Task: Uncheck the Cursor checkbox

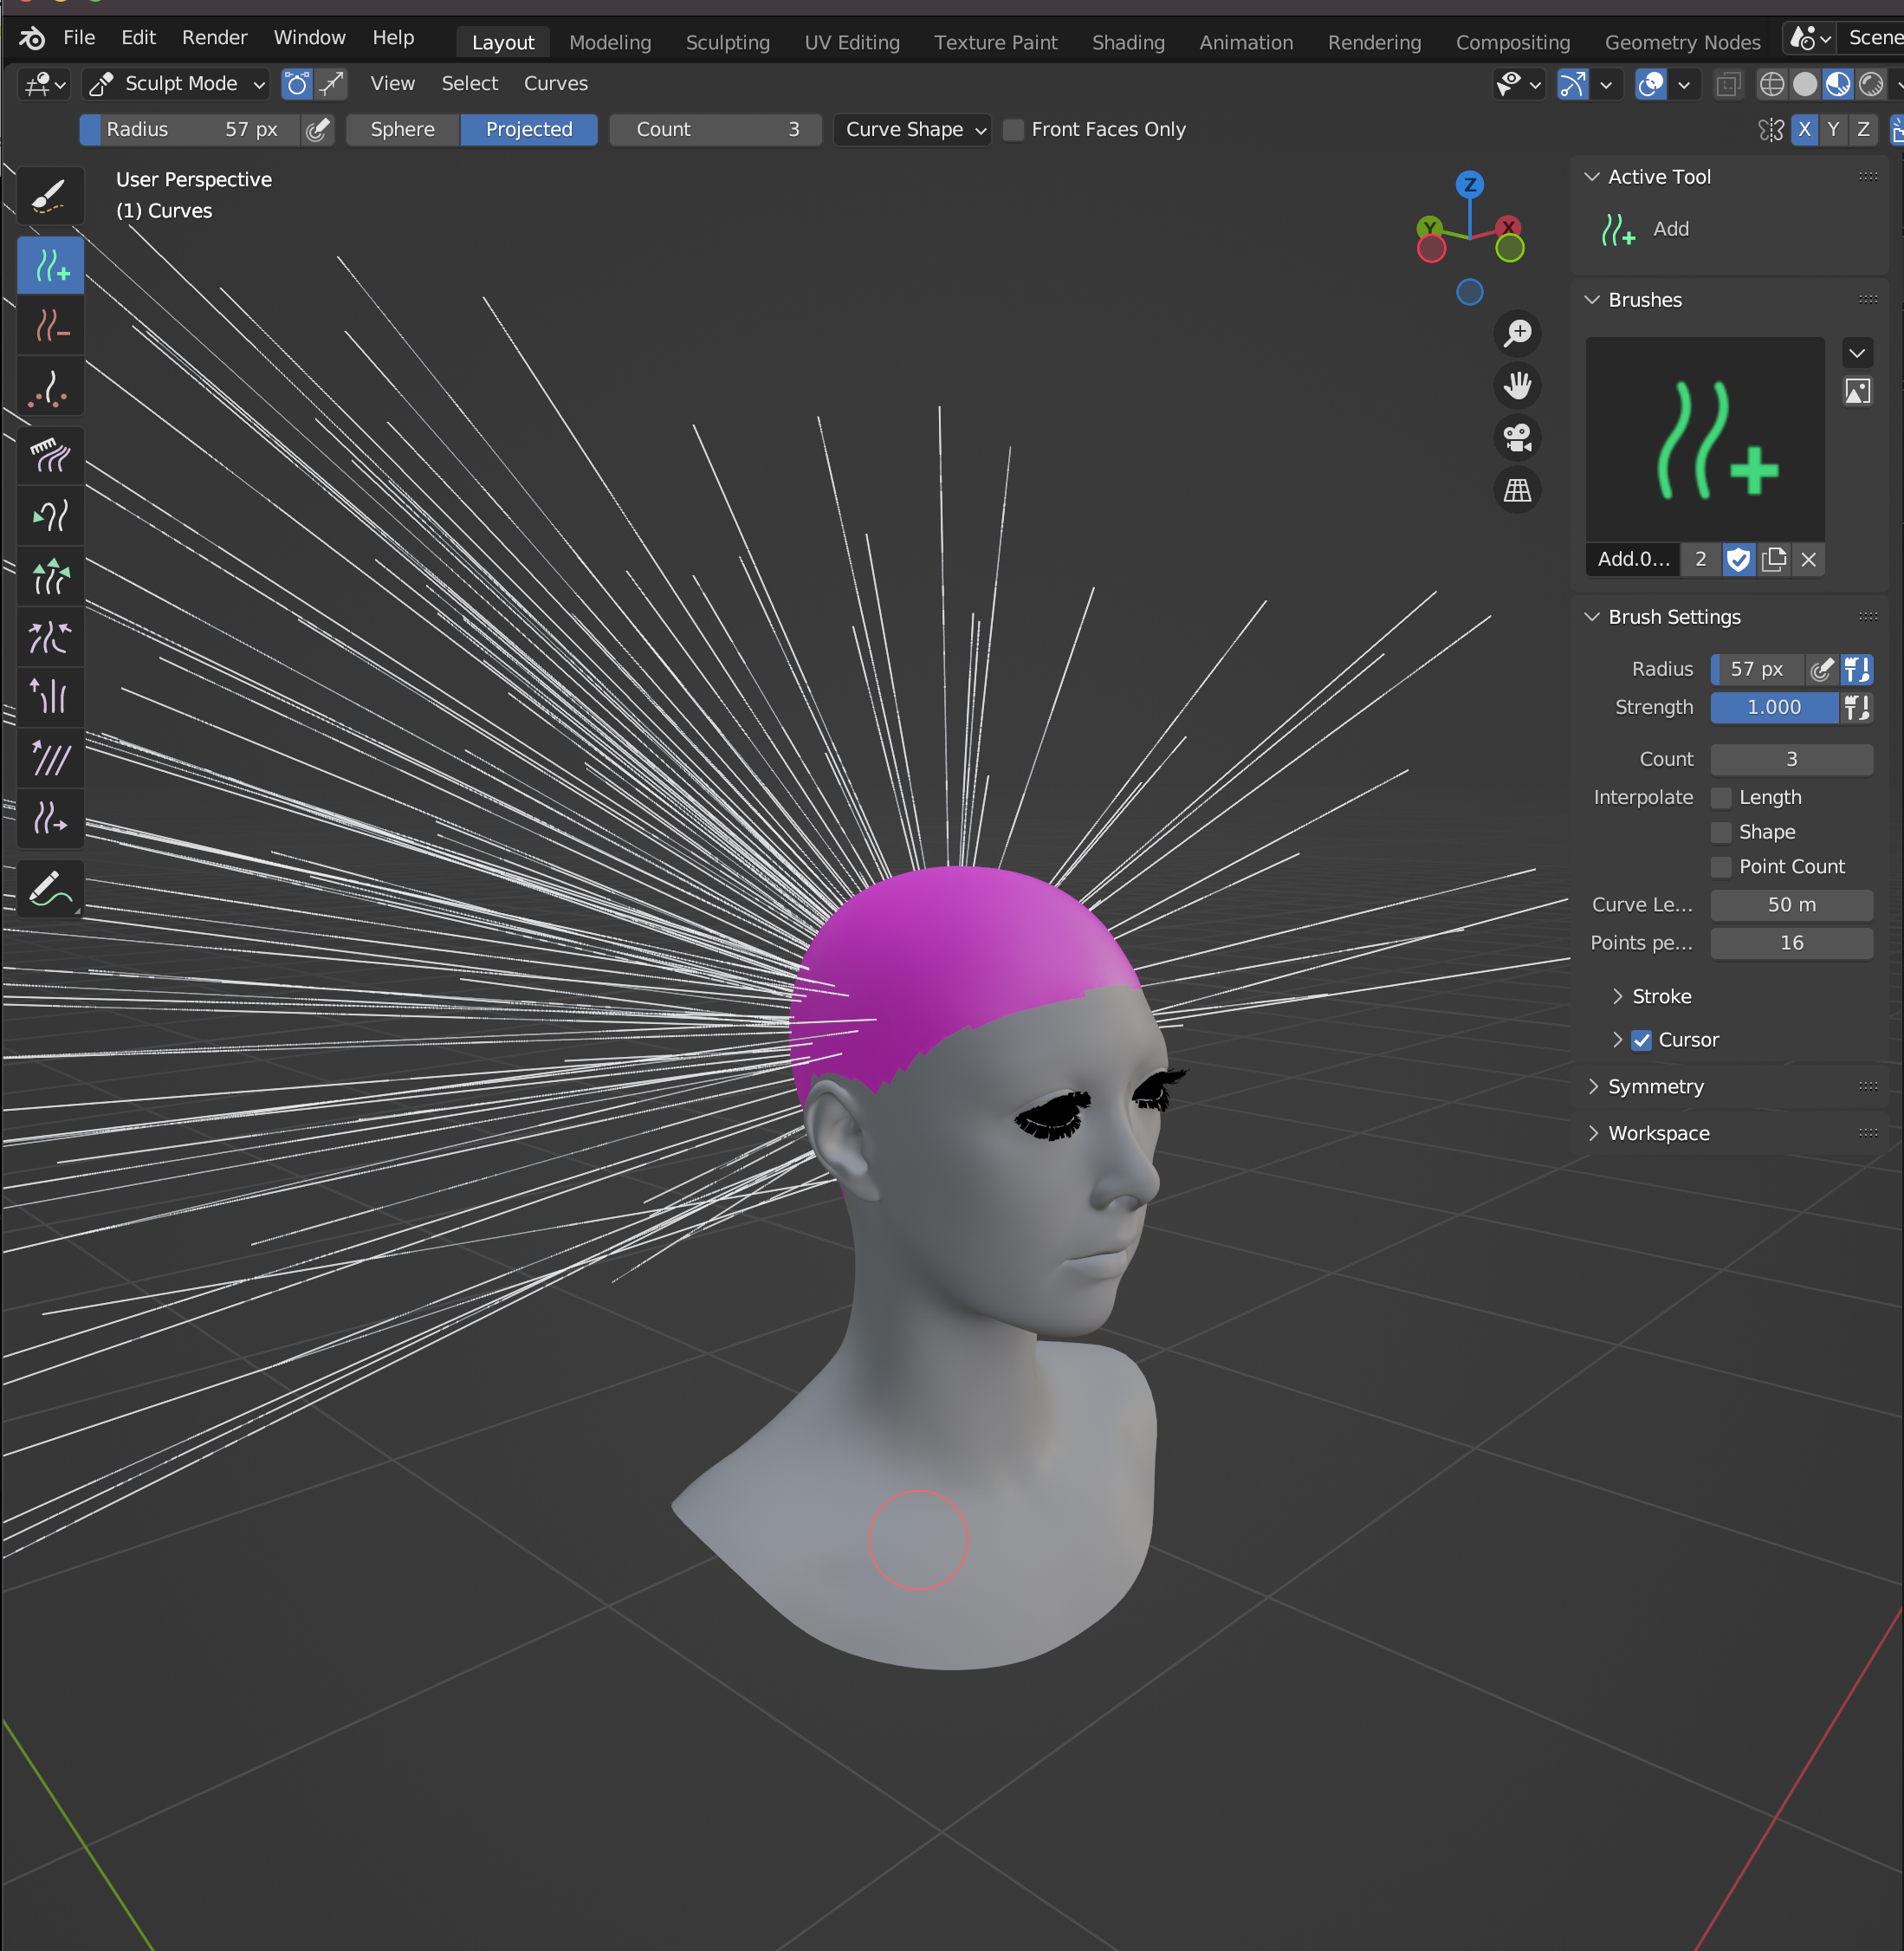Action: pos(1641,1040)
